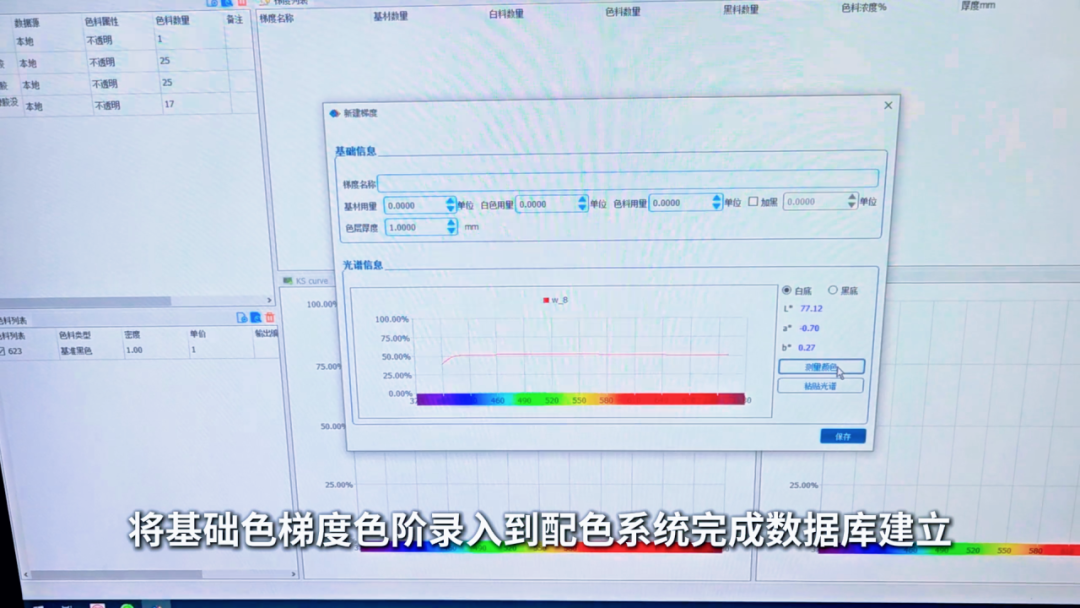Increase 白色用量 with the up arrow
1080x608 pixels.
(583, 200)
